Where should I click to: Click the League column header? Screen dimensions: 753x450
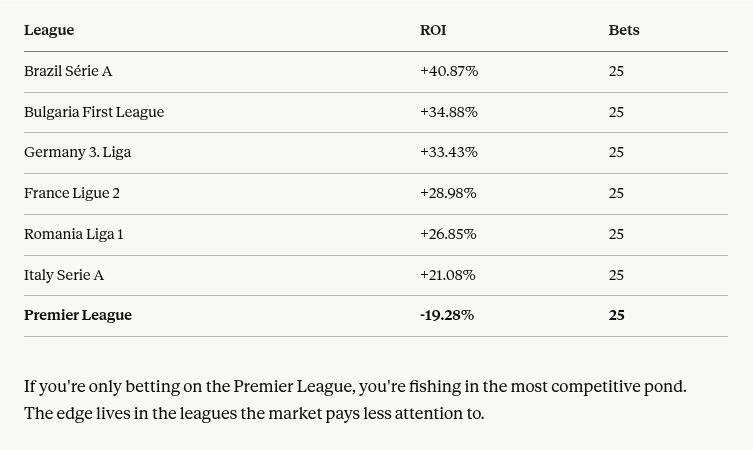click(x=49, y=30)
